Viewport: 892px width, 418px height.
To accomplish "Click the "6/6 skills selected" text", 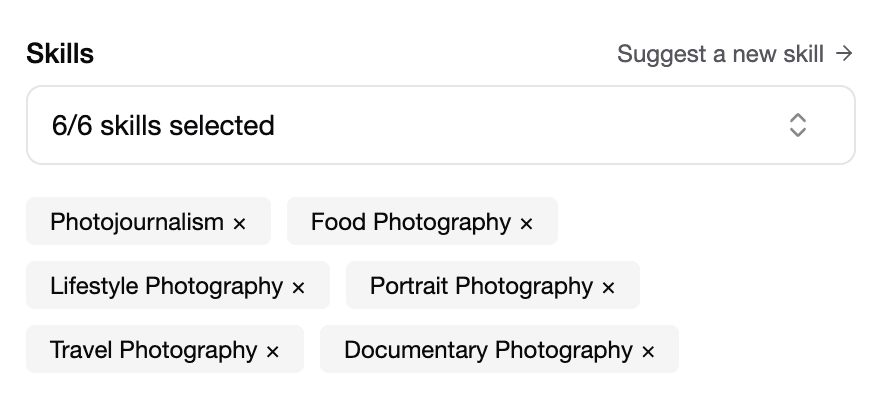I will pyautogui.click(x=163, y=126).
